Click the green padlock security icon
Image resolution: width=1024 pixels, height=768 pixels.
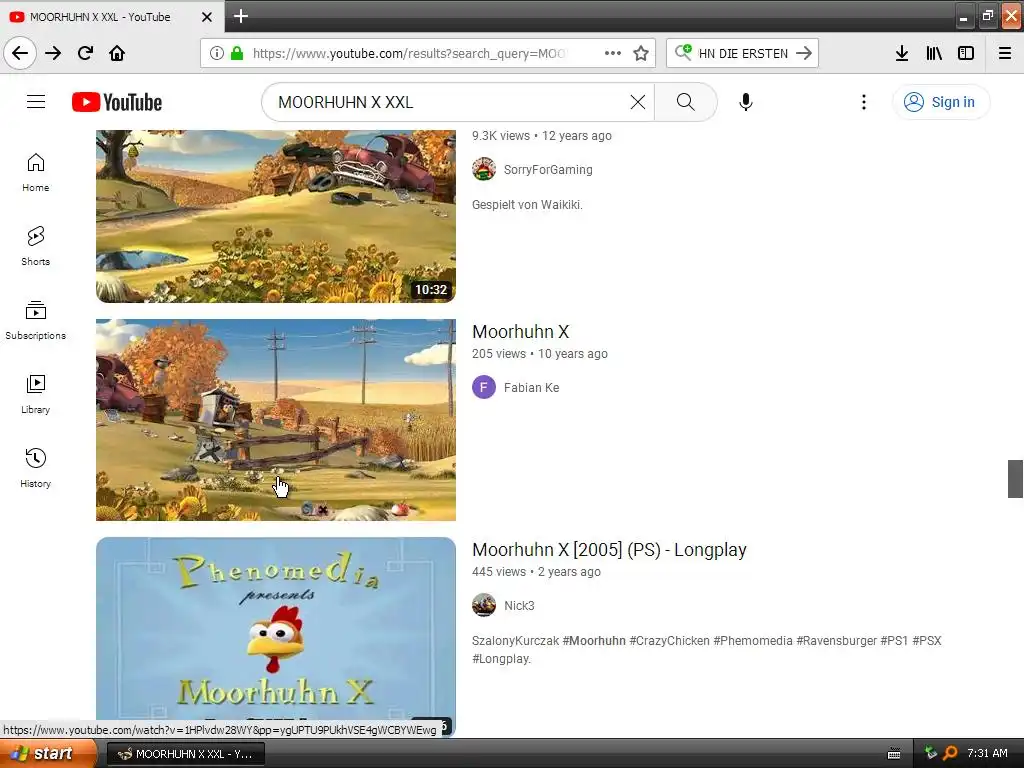(x=237, y=53)
